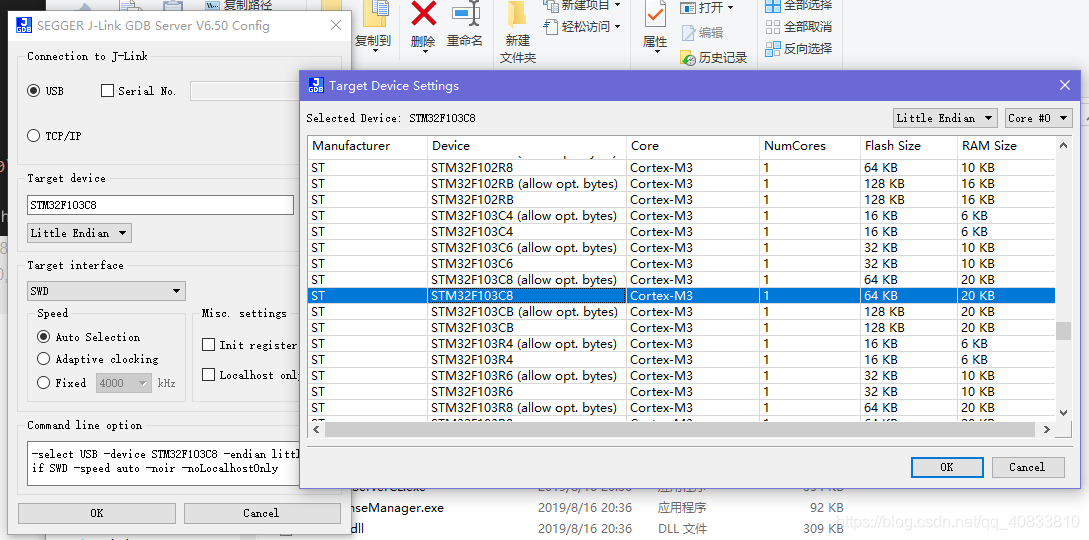
Task: Click OK in Target Device Settings dialog
Action: pyautogui.click(x=947, y=467)
